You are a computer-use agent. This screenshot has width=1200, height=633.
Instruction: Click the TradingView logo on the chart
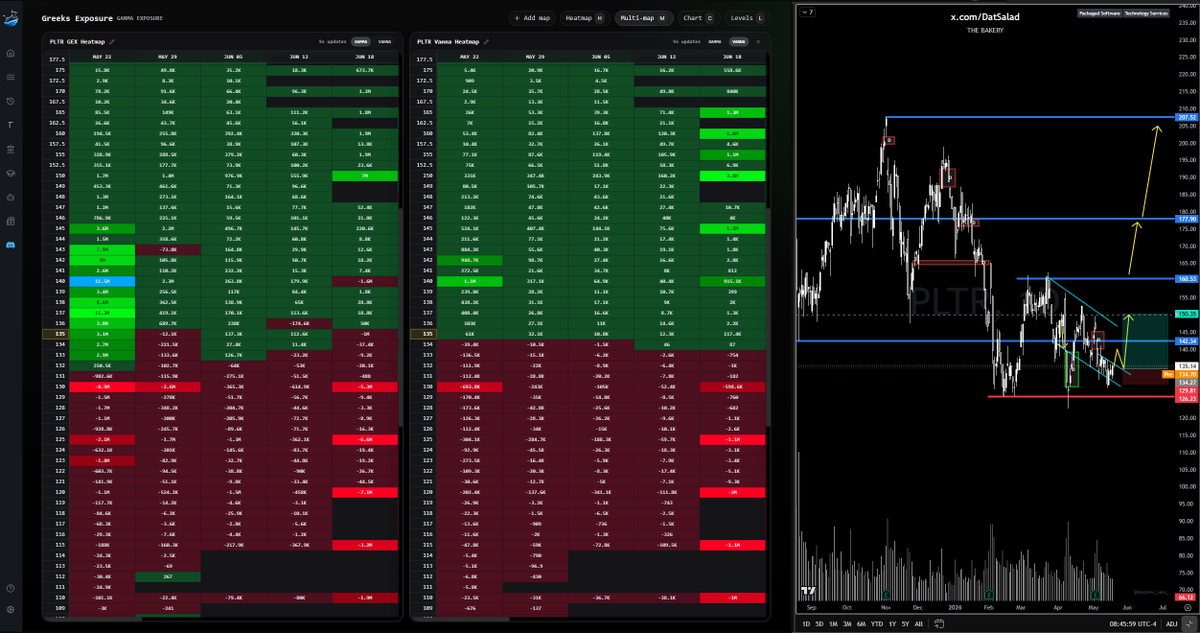807,592
